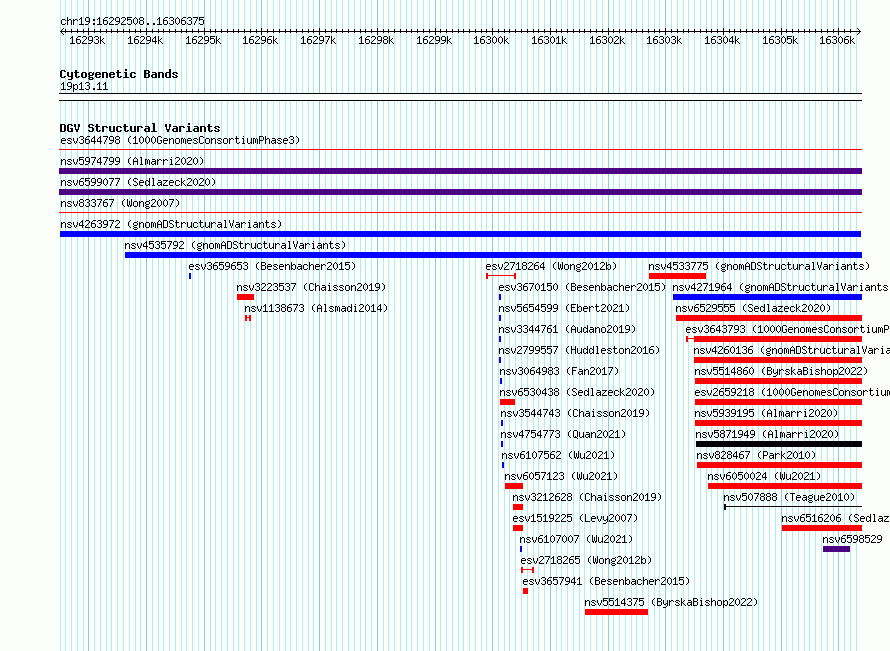The image size is (890, 651).
Task: Select the nsv5514860 ByrskaBishop2022 label
Action: click(x=781, y=371)
